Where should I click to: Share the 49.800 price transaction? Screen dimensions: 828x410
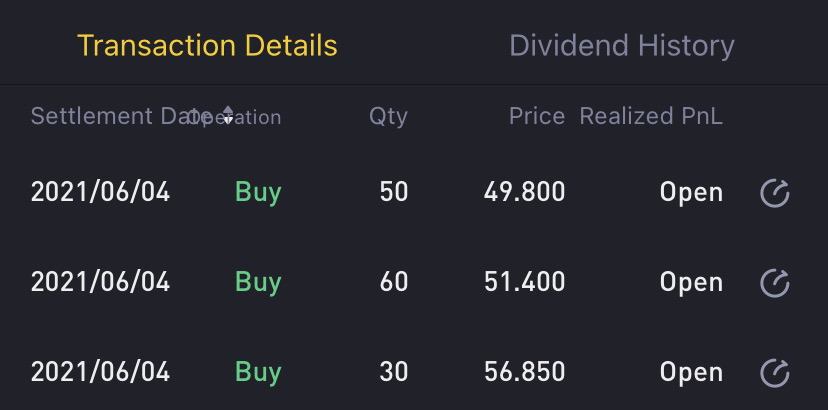pos(775,192)
